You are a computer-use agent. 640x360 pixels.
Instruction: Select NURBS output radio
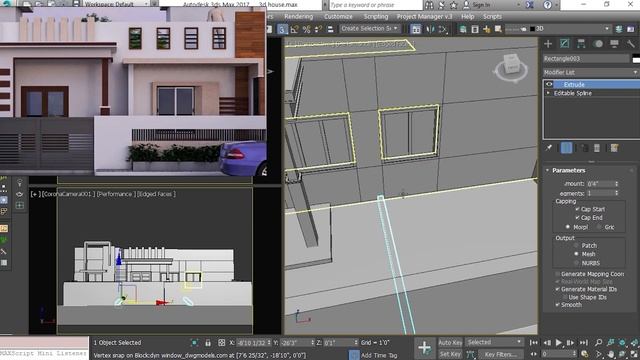tap(576, 263)
